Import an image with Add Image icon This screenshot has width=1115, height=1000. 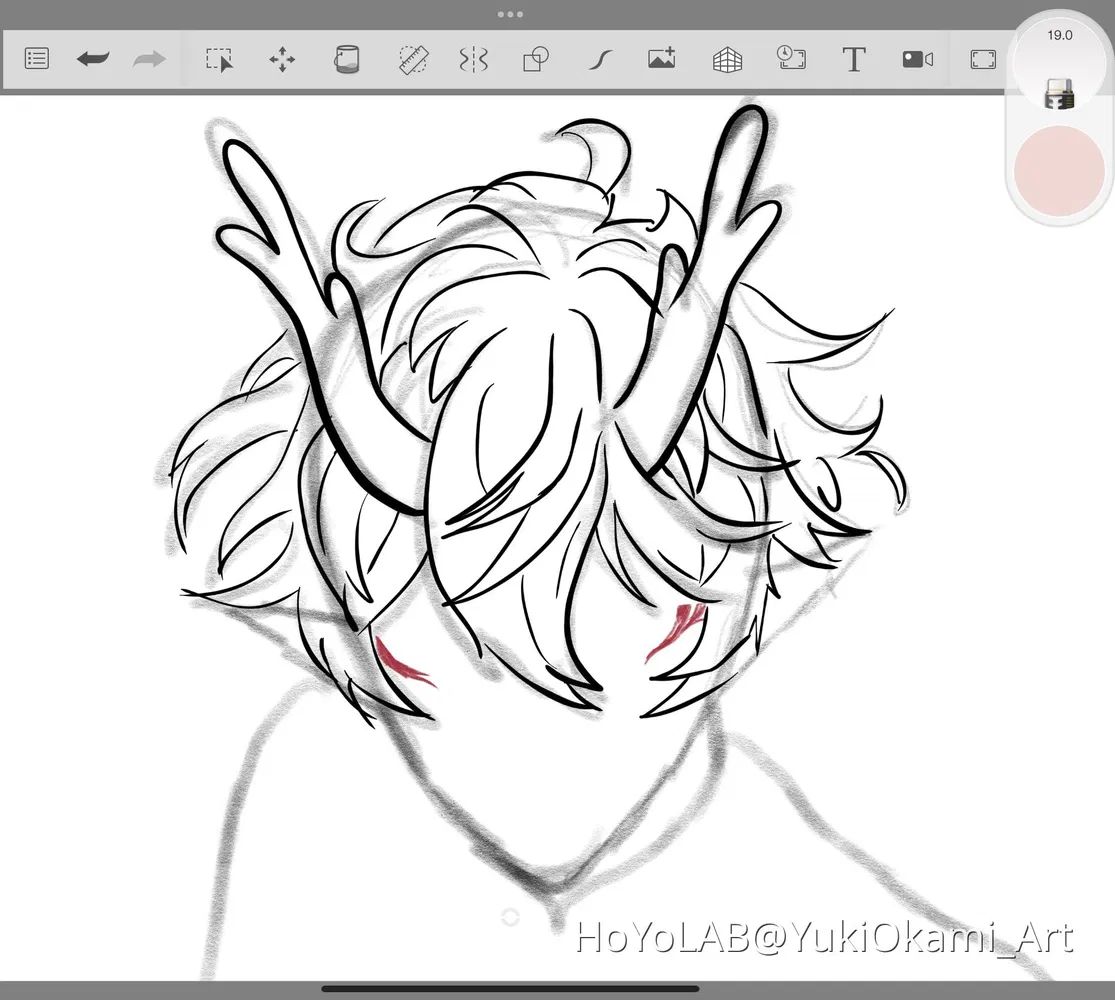point(661,58)
